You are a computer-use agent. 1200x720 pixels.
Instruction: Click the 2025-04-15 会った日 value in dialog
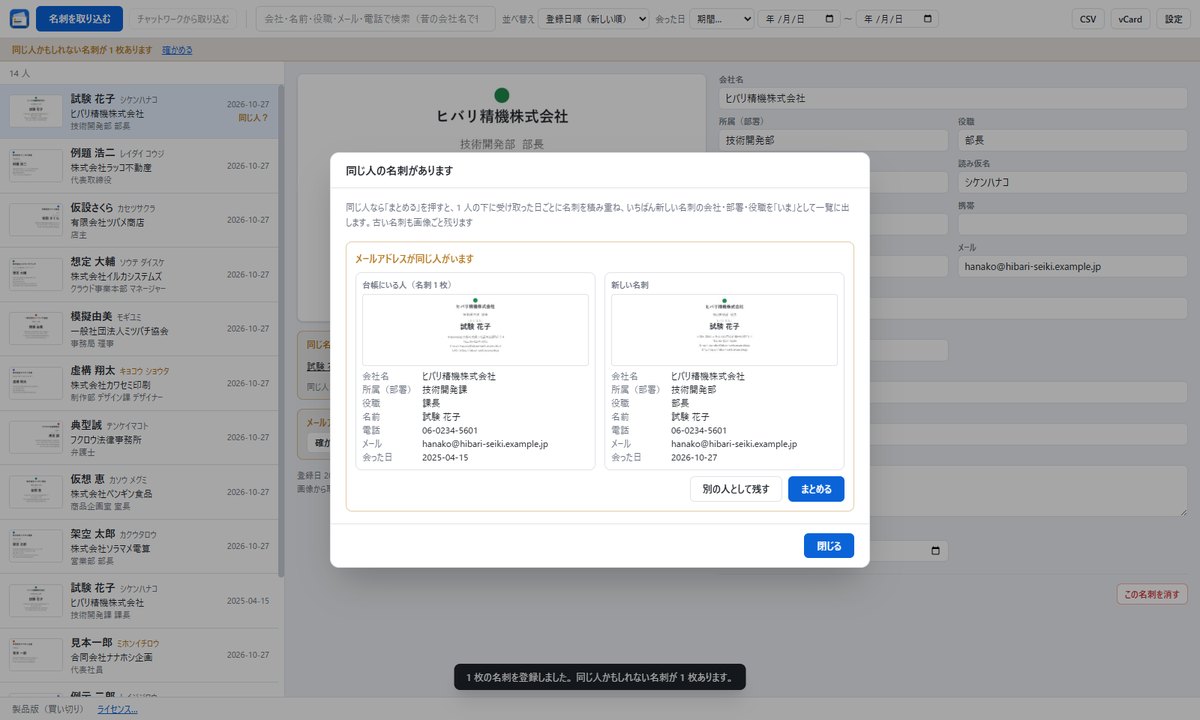pyautogui.click(x=445, y=458)
